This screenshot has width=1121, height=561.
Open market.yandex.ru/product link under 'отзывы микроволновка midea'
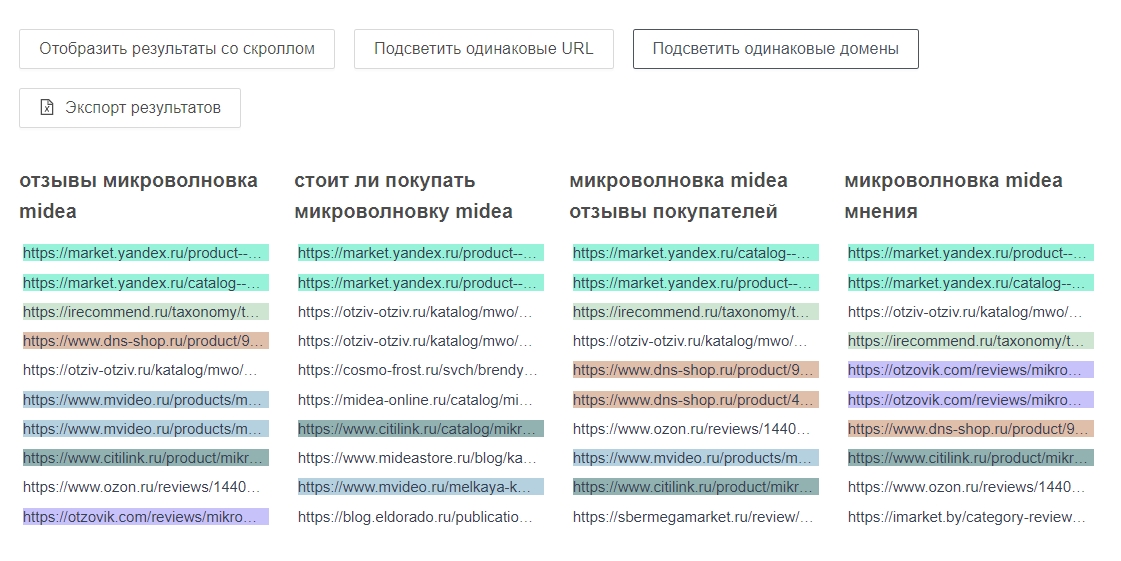(x=146, y=253)
